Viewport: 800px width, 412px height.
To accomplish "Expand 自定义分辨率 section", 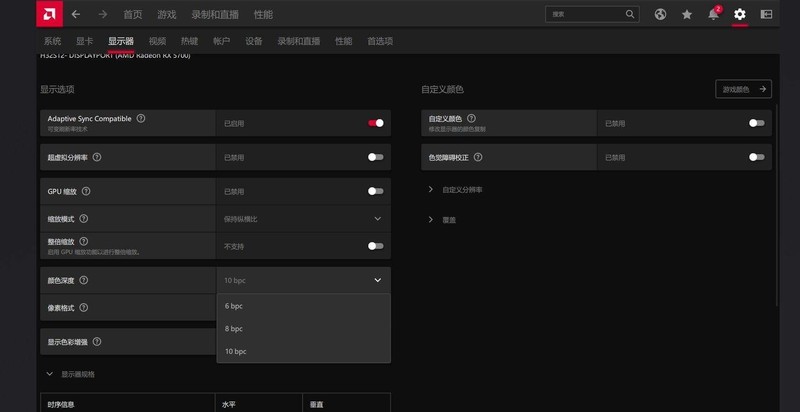I will pos(456,190).
